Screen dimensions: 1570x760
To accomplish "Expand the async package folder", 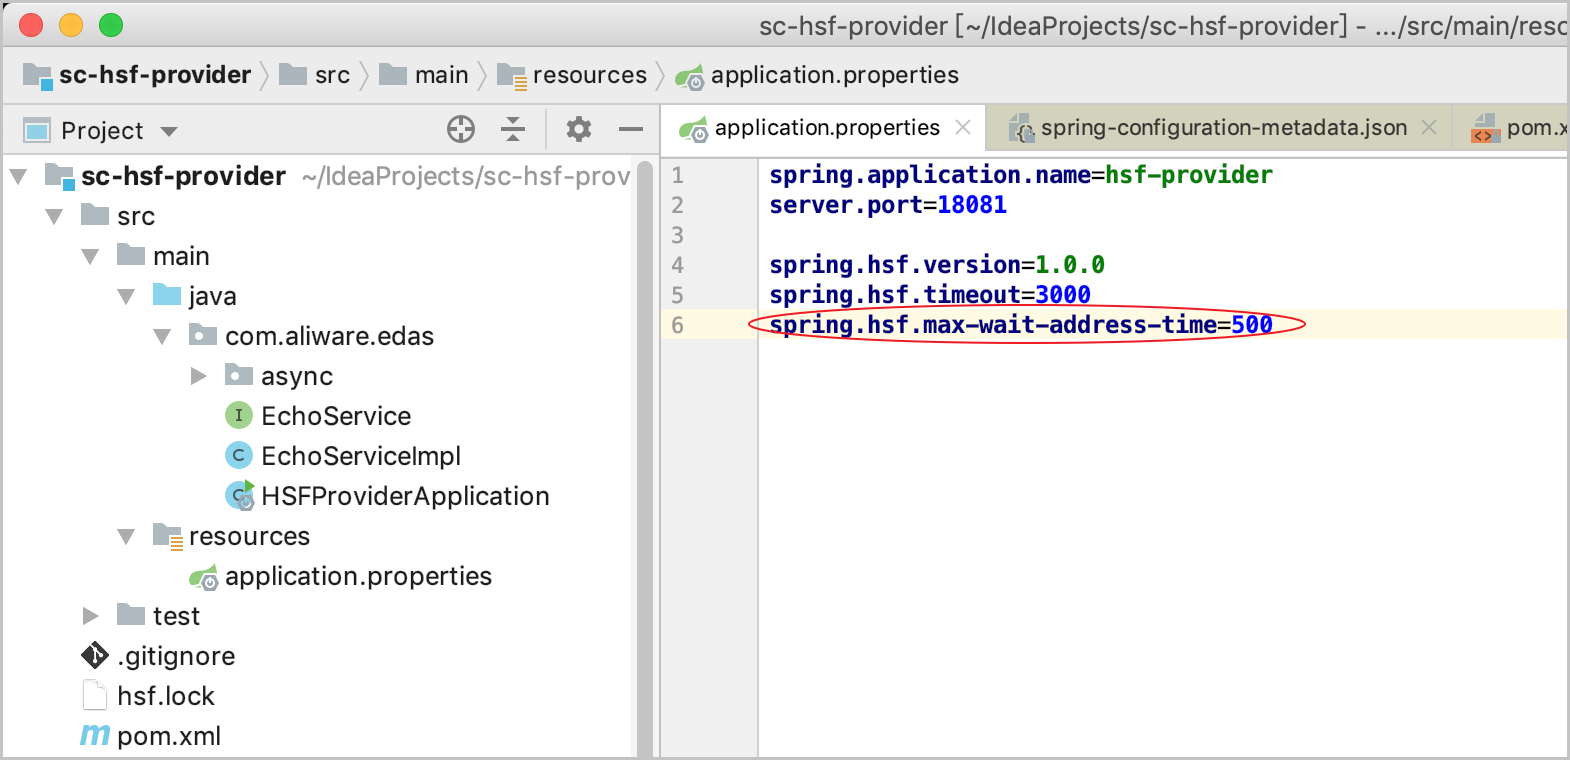I will (x=199, y=376).
